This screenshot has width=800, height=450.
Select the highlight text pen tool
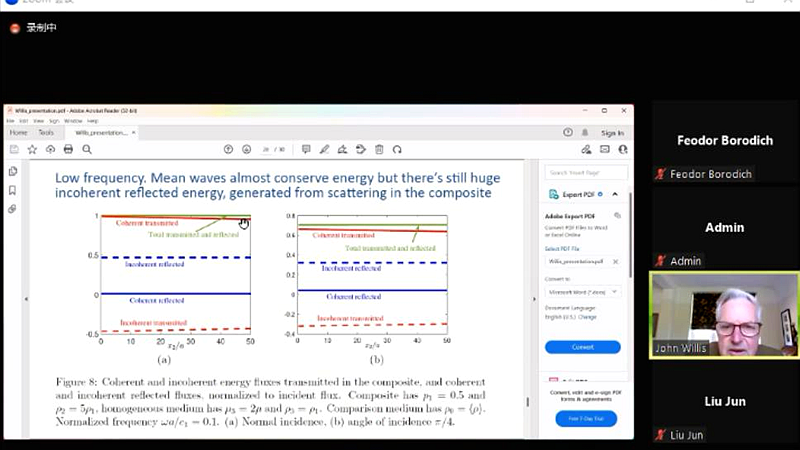[323, 149]
